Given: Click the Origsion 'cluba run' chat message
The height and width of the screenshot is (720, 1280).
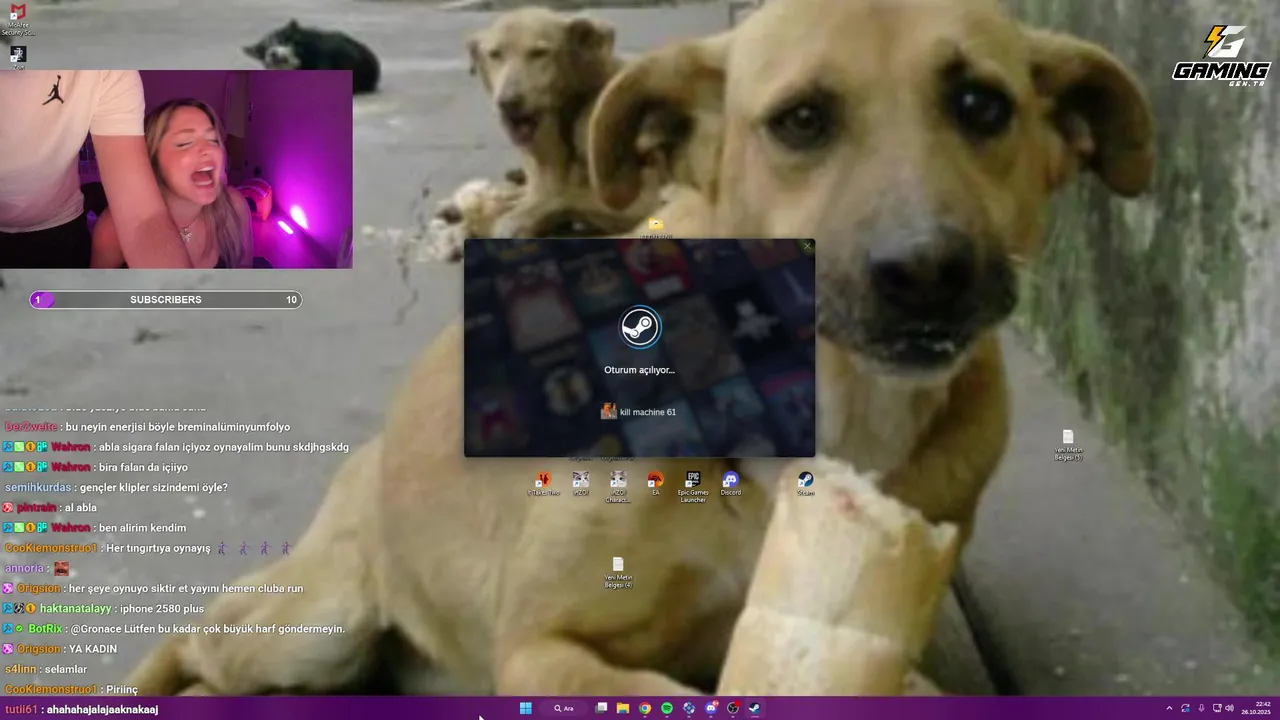Looking at the screenshot, I should tap(152, 588).
